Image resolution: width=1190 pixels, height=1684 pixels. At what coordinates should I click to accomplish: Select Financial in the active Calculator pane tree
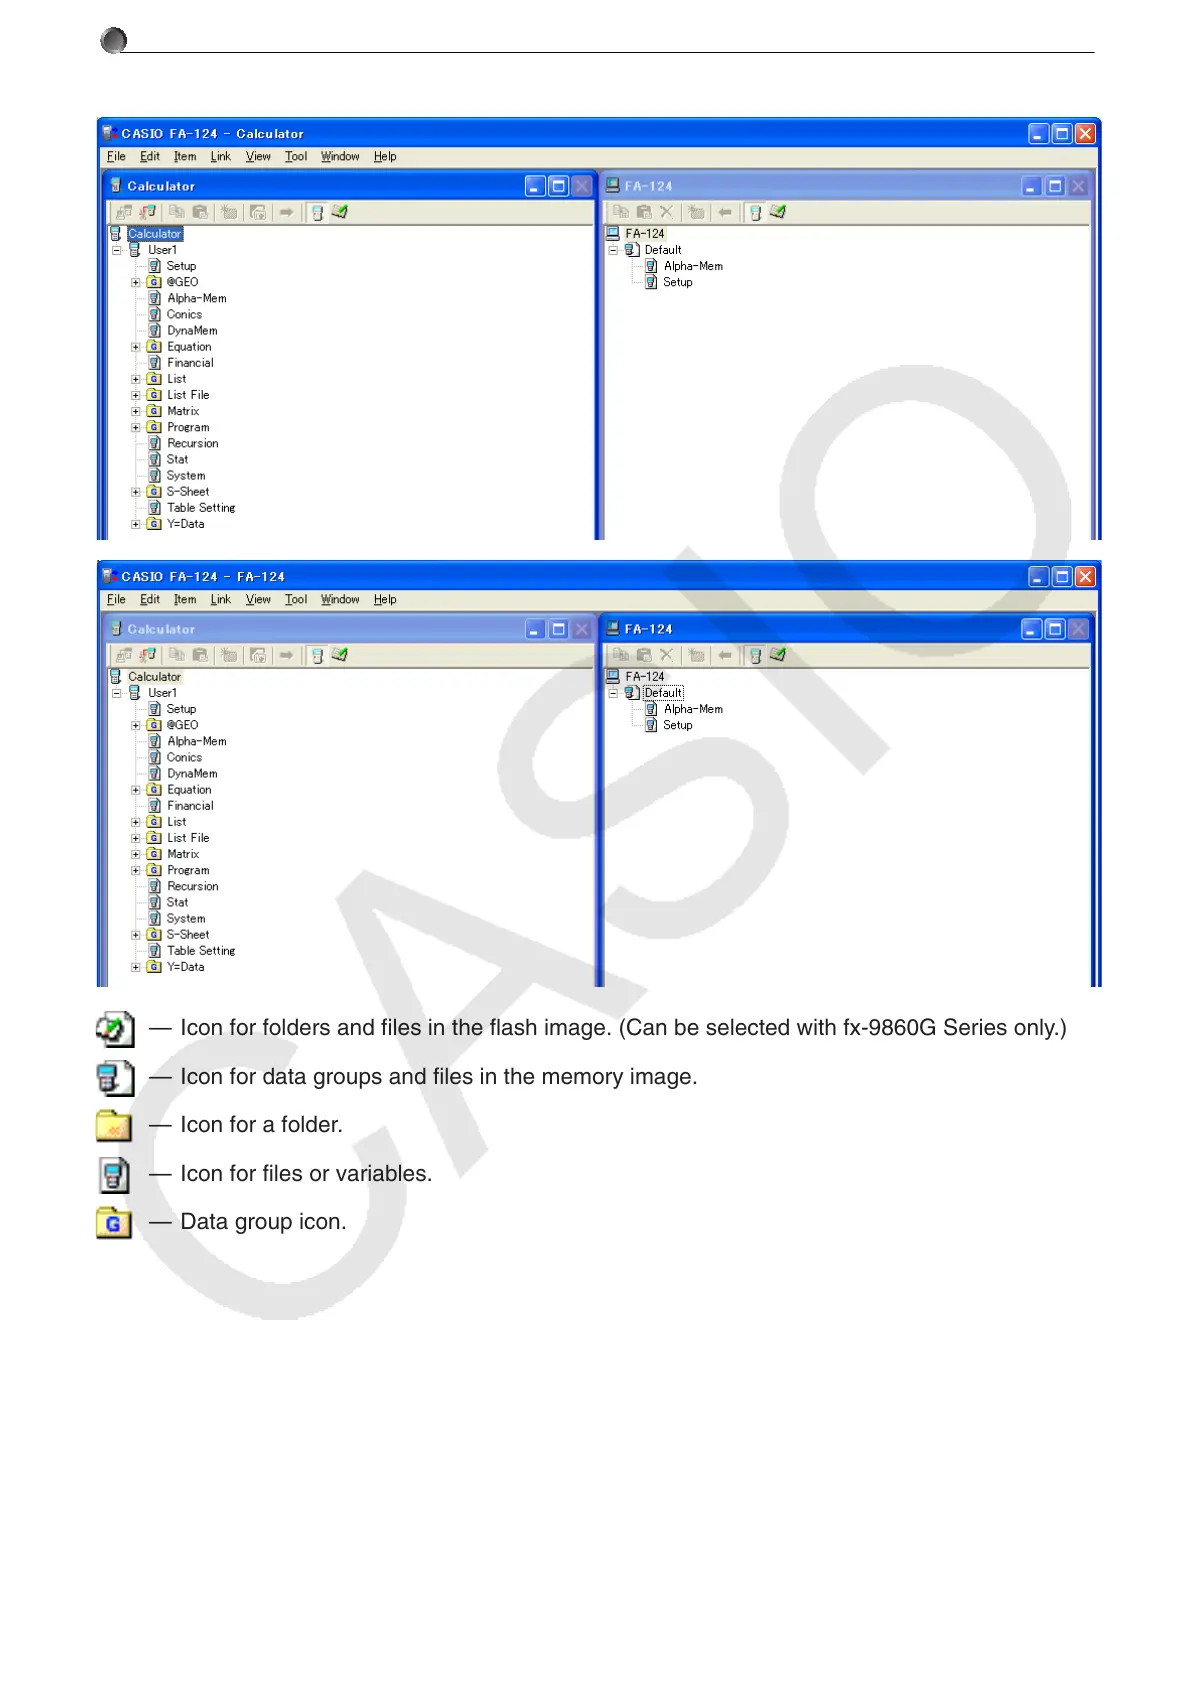(190, 363)
